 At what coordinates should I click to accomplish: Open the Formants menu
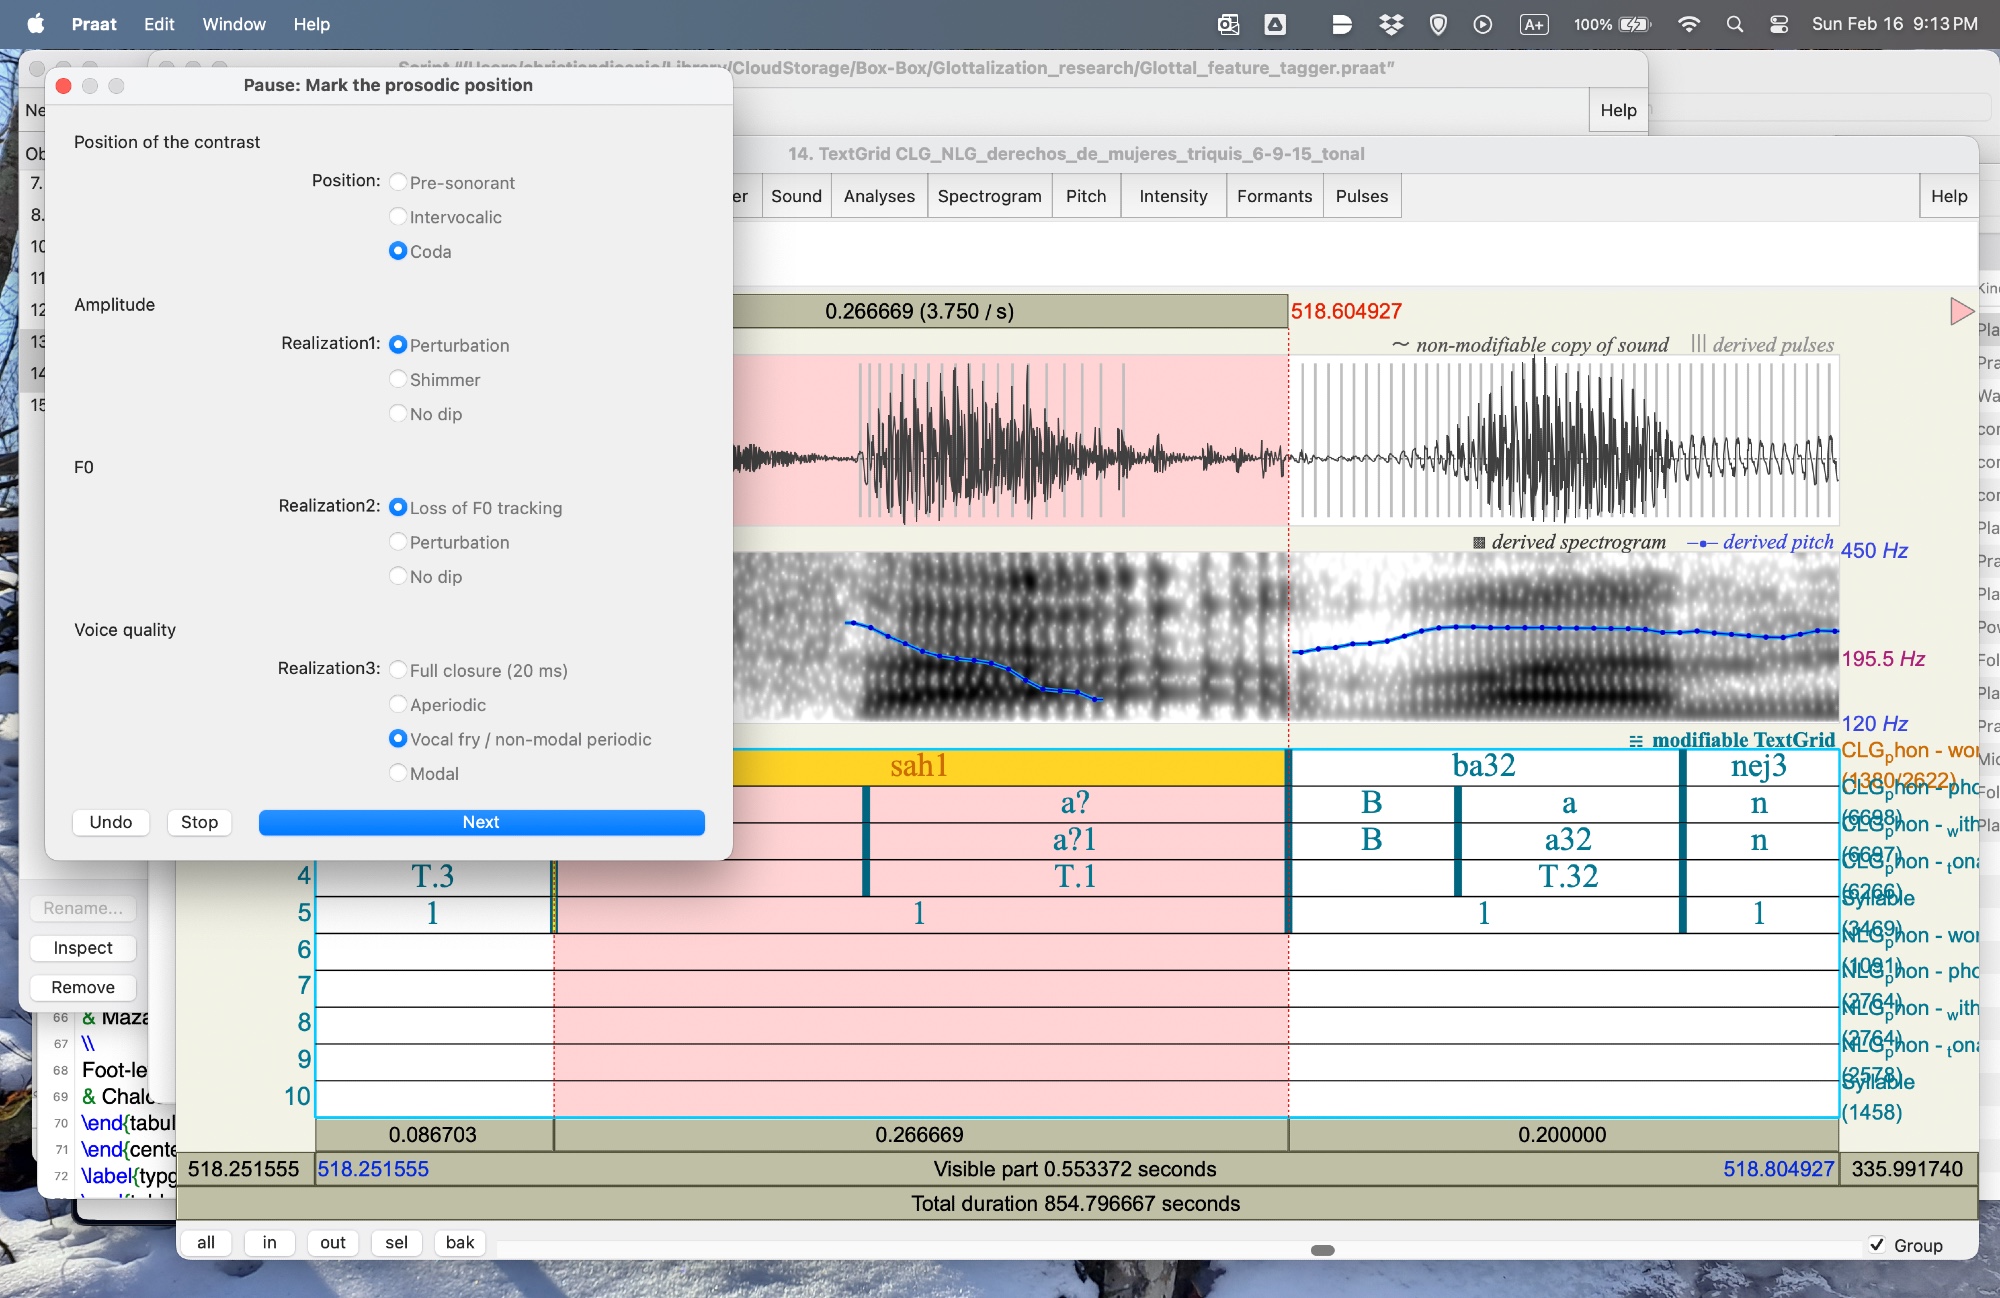click(x=1274, y=196)
